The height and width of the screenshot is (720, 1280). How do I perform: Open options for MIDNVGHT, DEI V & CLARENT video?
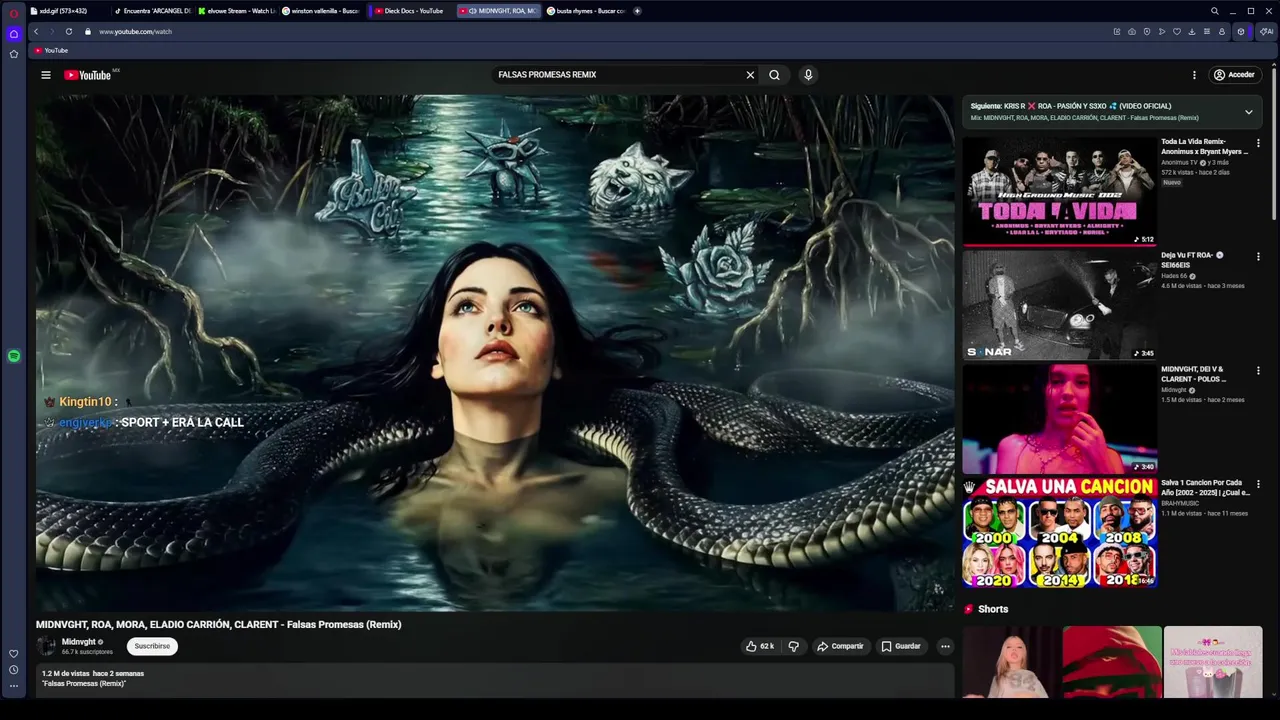(1258, 371)
